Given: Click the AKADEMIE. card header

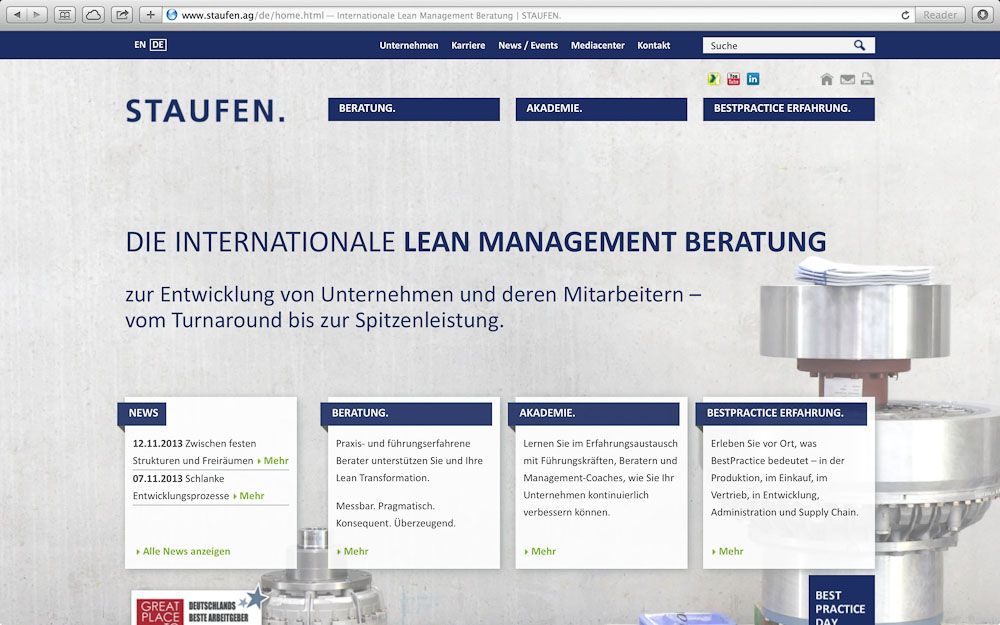Looking at the screenshot, I should tap(594, 413).
